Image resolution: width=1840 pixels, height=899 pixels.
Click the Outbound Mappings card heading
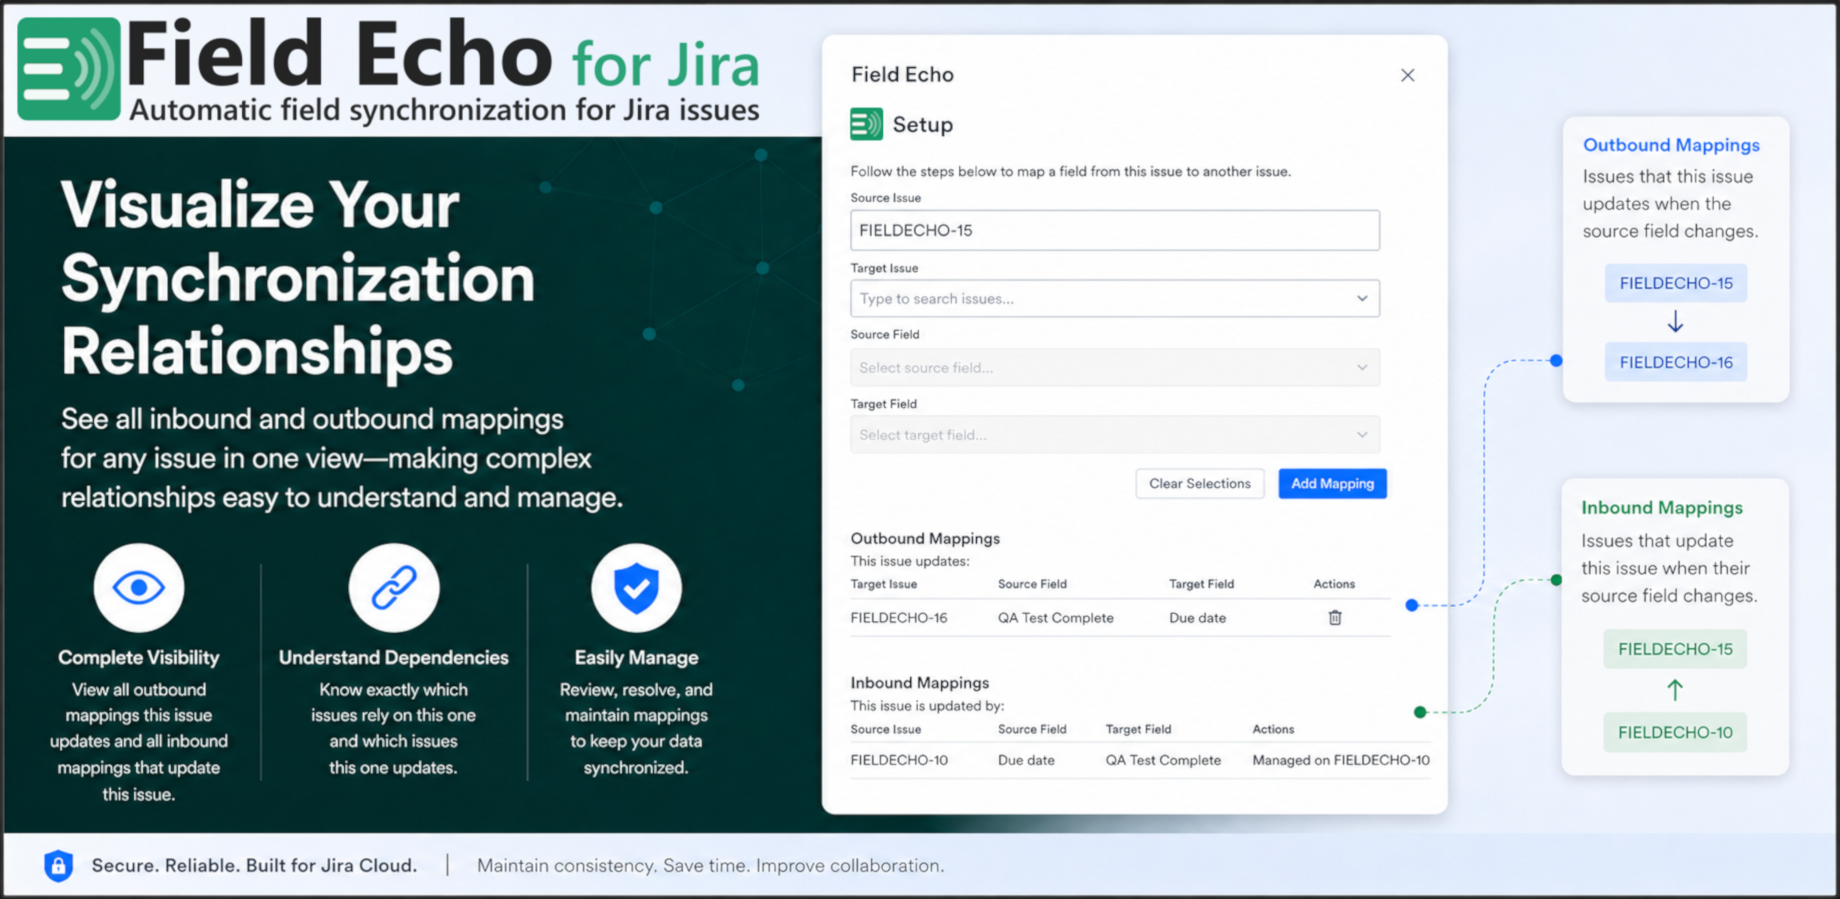pyautogui.click(x=1671, y=145)
